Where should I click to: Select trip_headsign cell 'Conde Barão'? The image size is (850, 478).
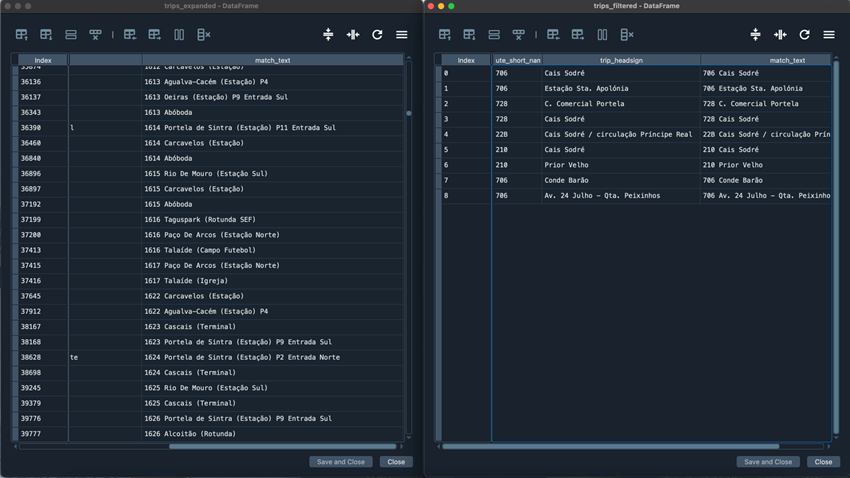click(x=621, y=180)
